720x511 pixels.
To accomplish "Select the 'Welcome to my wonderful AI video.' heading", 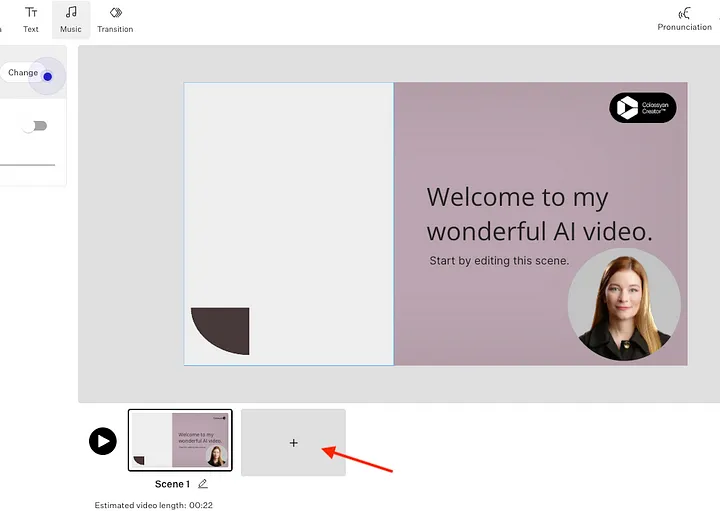I will pyautogui.click(x=539, y=214).
